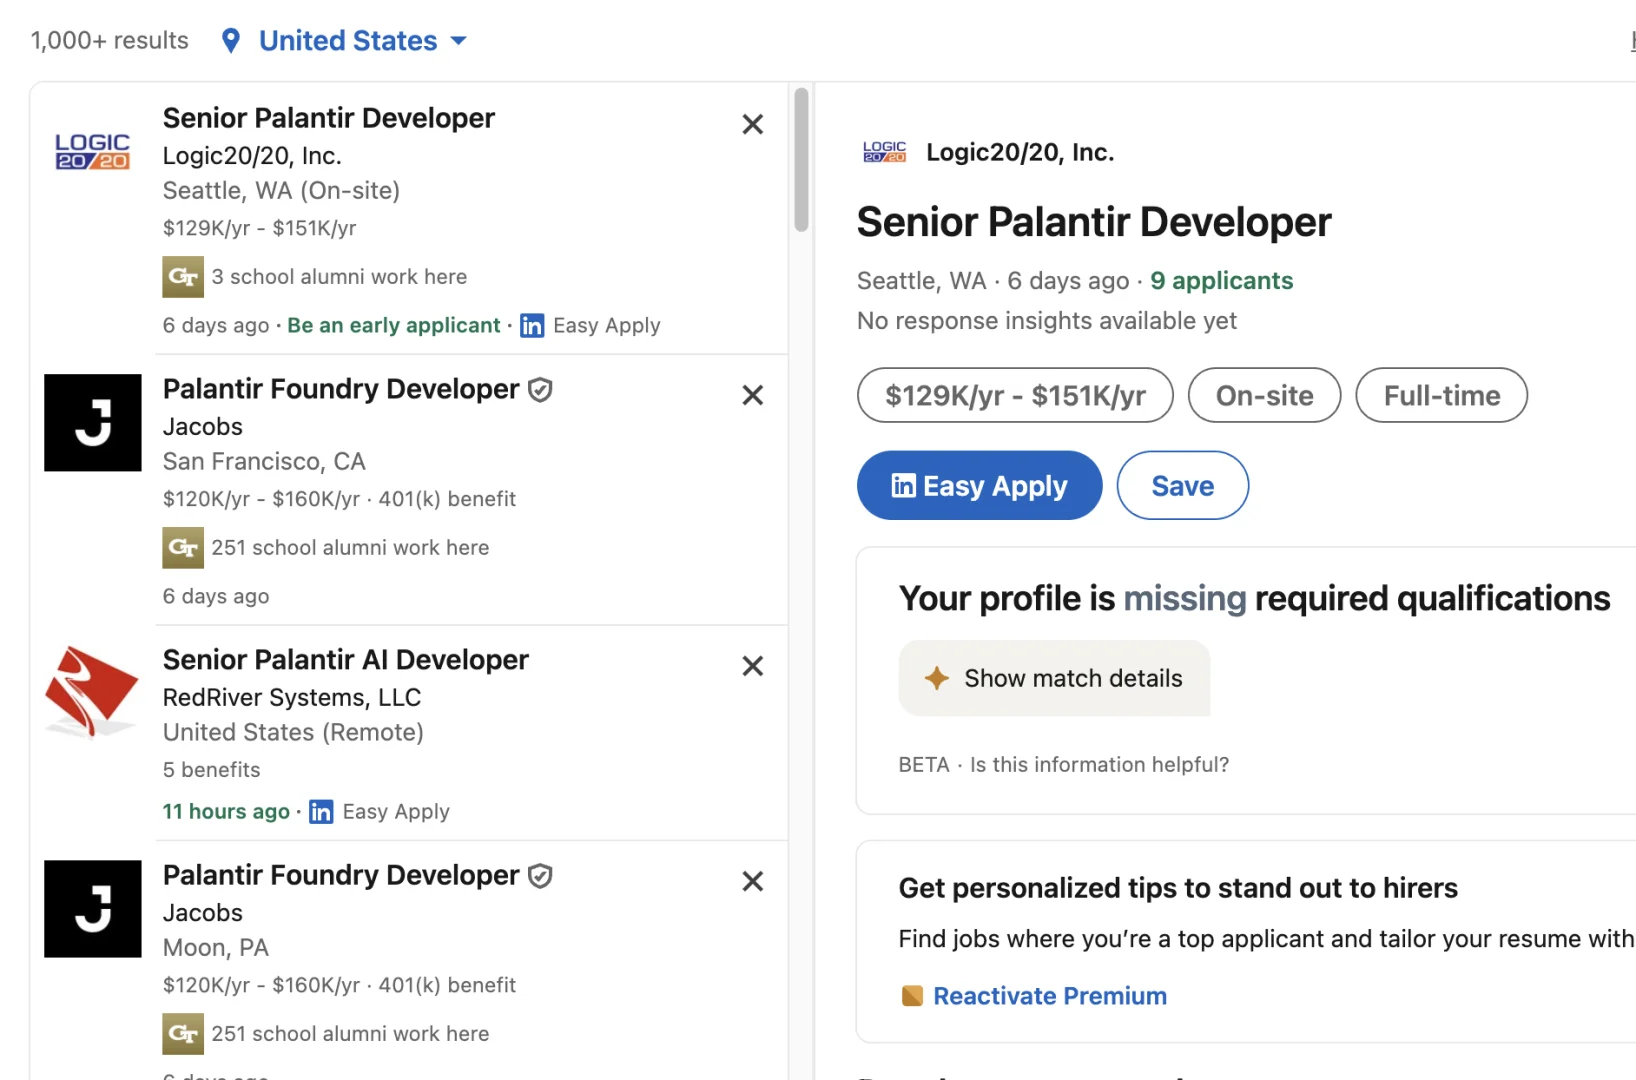The height and width of the screenshot is (1080, 1636).
Task: Click the Easy Apply button in details pane
Action: click(x=979, y=486)
